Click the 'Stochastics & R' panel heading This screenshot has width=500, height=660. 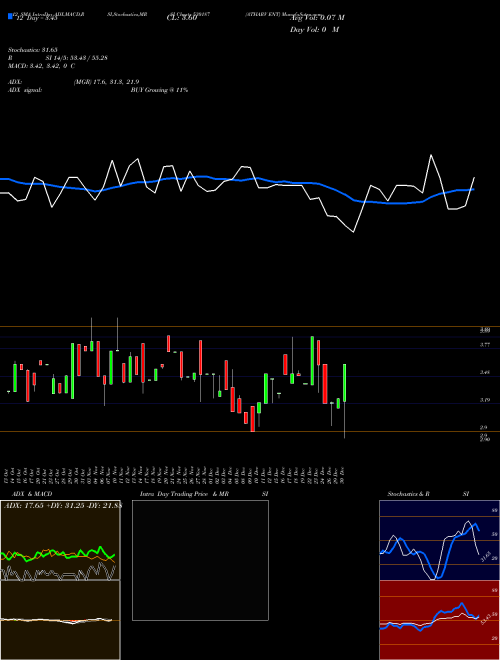(x=409, y=494)
